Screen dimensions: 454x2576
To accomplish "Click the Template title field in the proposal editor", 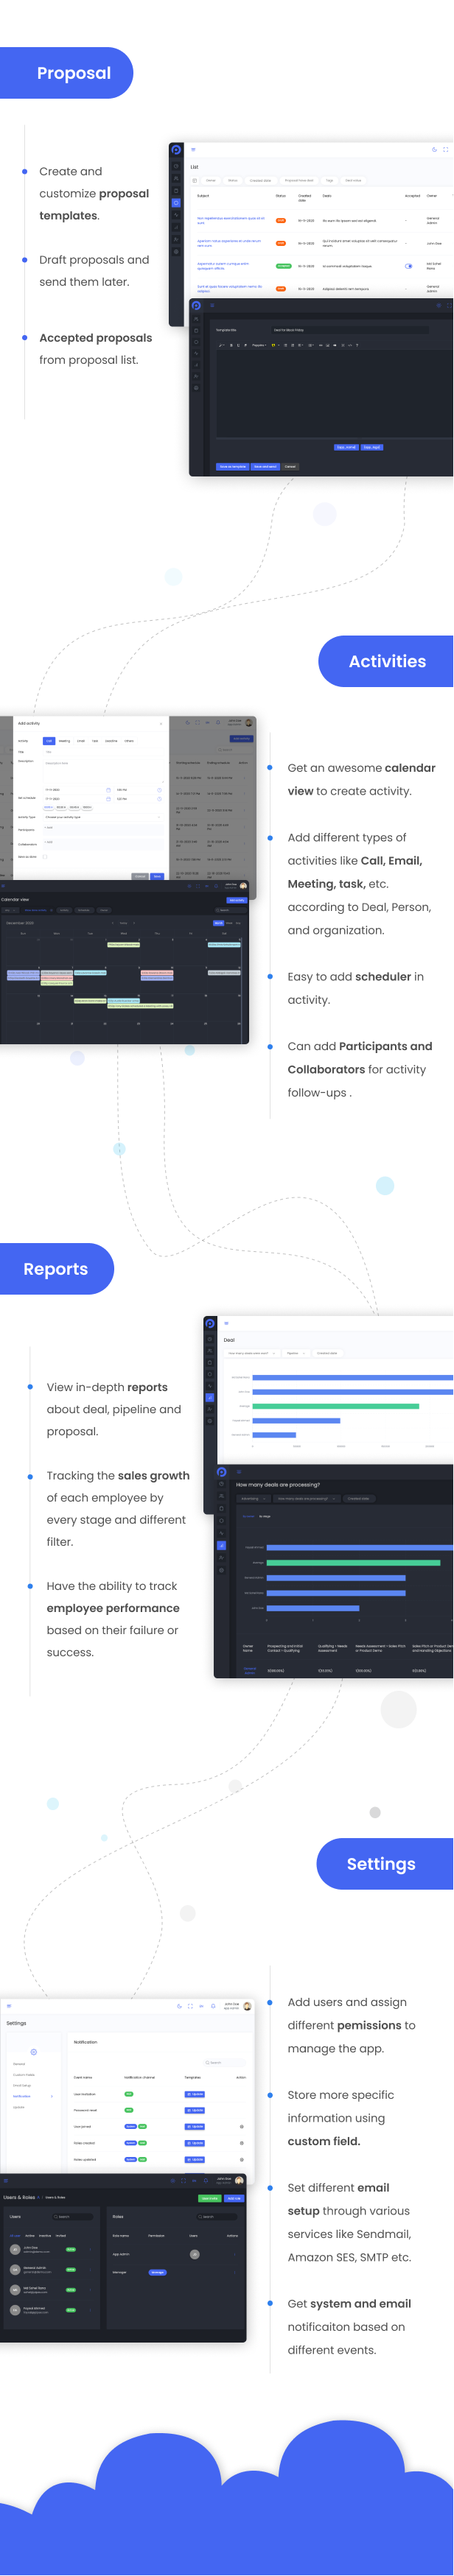I will [350, 330].
